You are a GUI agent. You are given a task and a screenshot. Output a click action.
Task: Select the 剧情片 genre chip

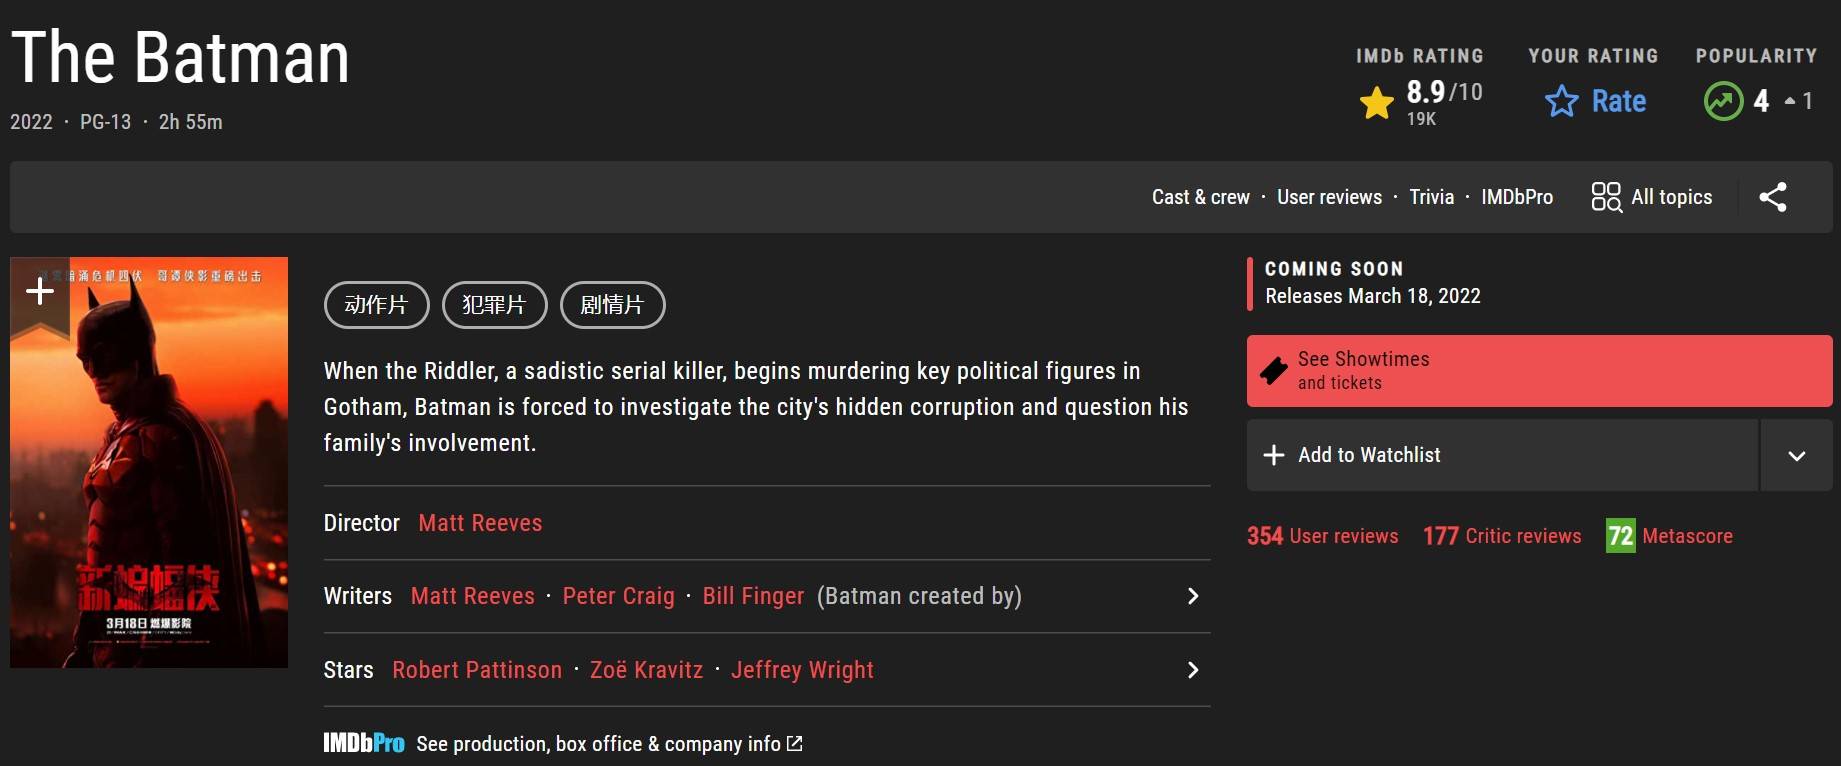point(613,305)
